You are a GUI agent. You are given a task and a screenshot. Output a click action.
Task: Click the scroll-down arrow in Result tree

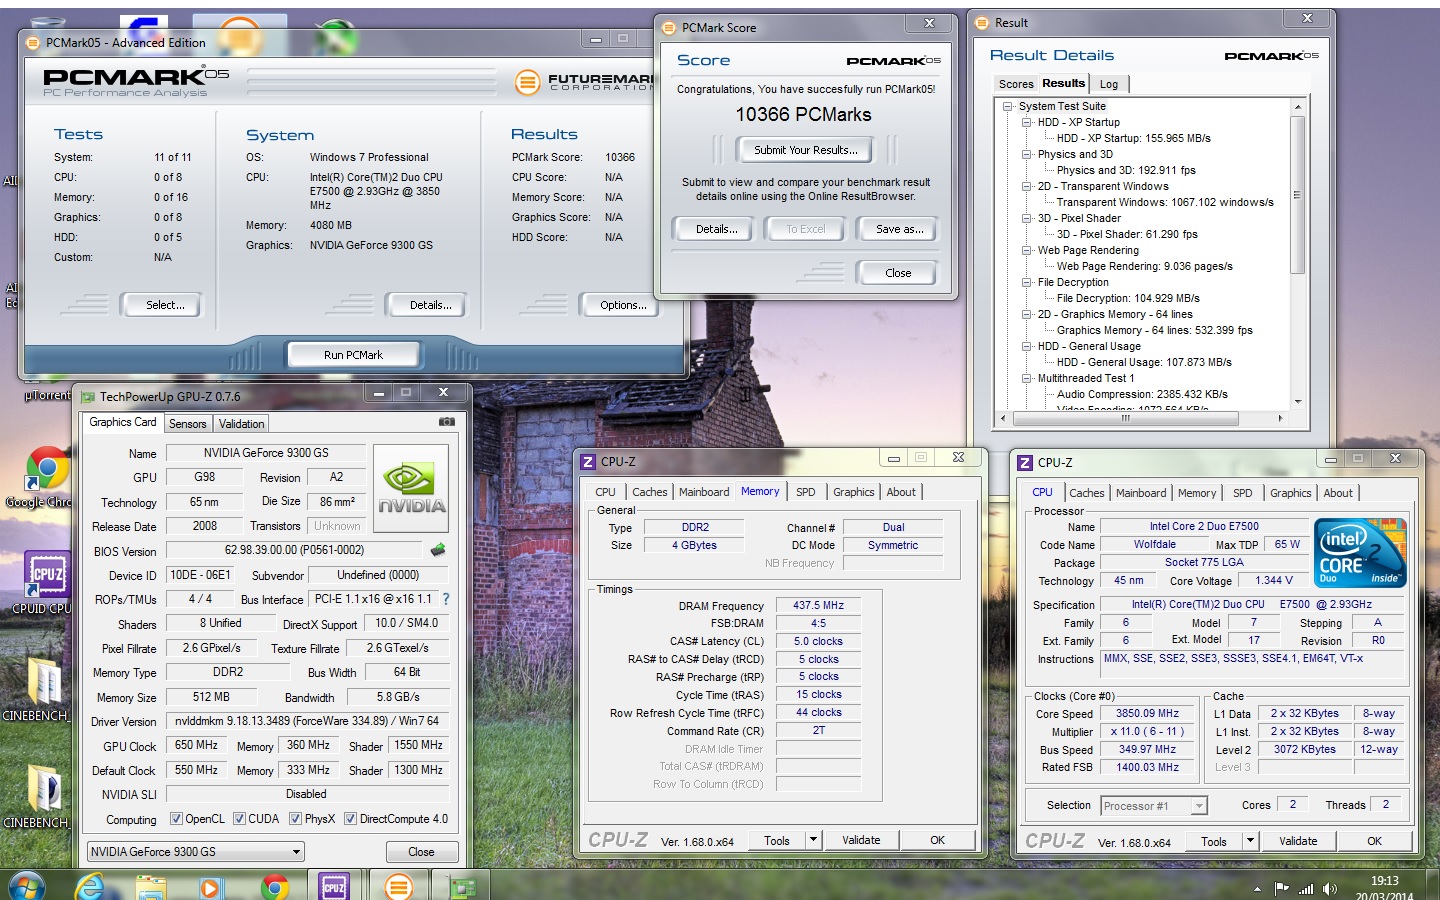point(1297,402)
